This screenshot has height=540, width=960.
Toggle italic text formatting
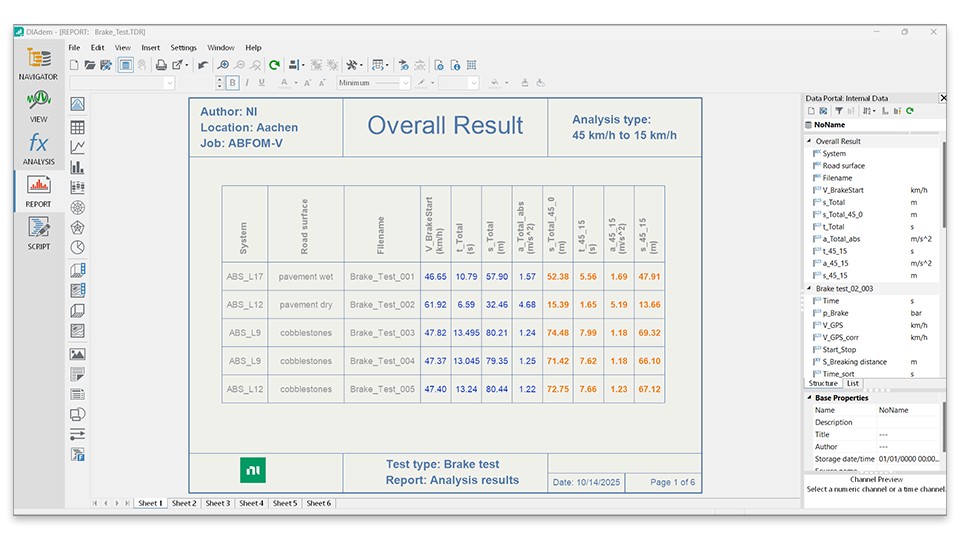click(247, 83)
